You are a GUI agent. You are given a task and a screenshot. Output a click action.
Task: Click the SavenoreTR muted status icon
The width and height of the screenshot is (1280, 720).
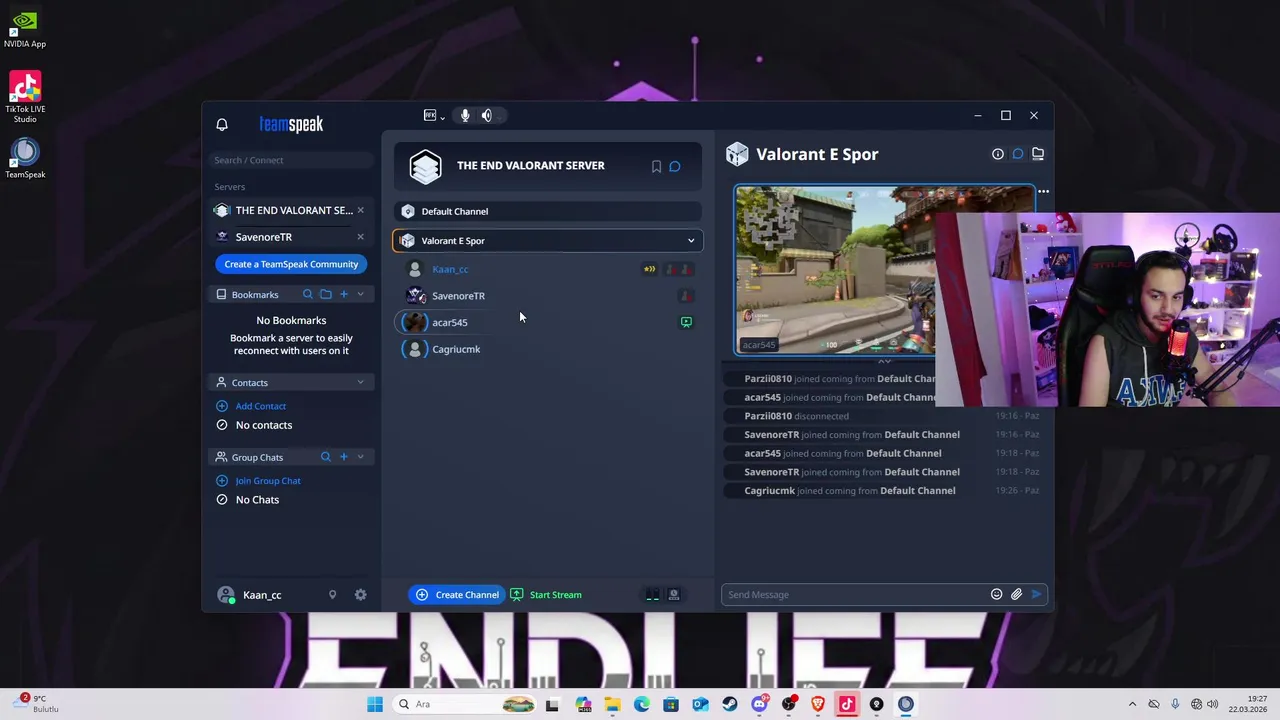tap(686, 296)
